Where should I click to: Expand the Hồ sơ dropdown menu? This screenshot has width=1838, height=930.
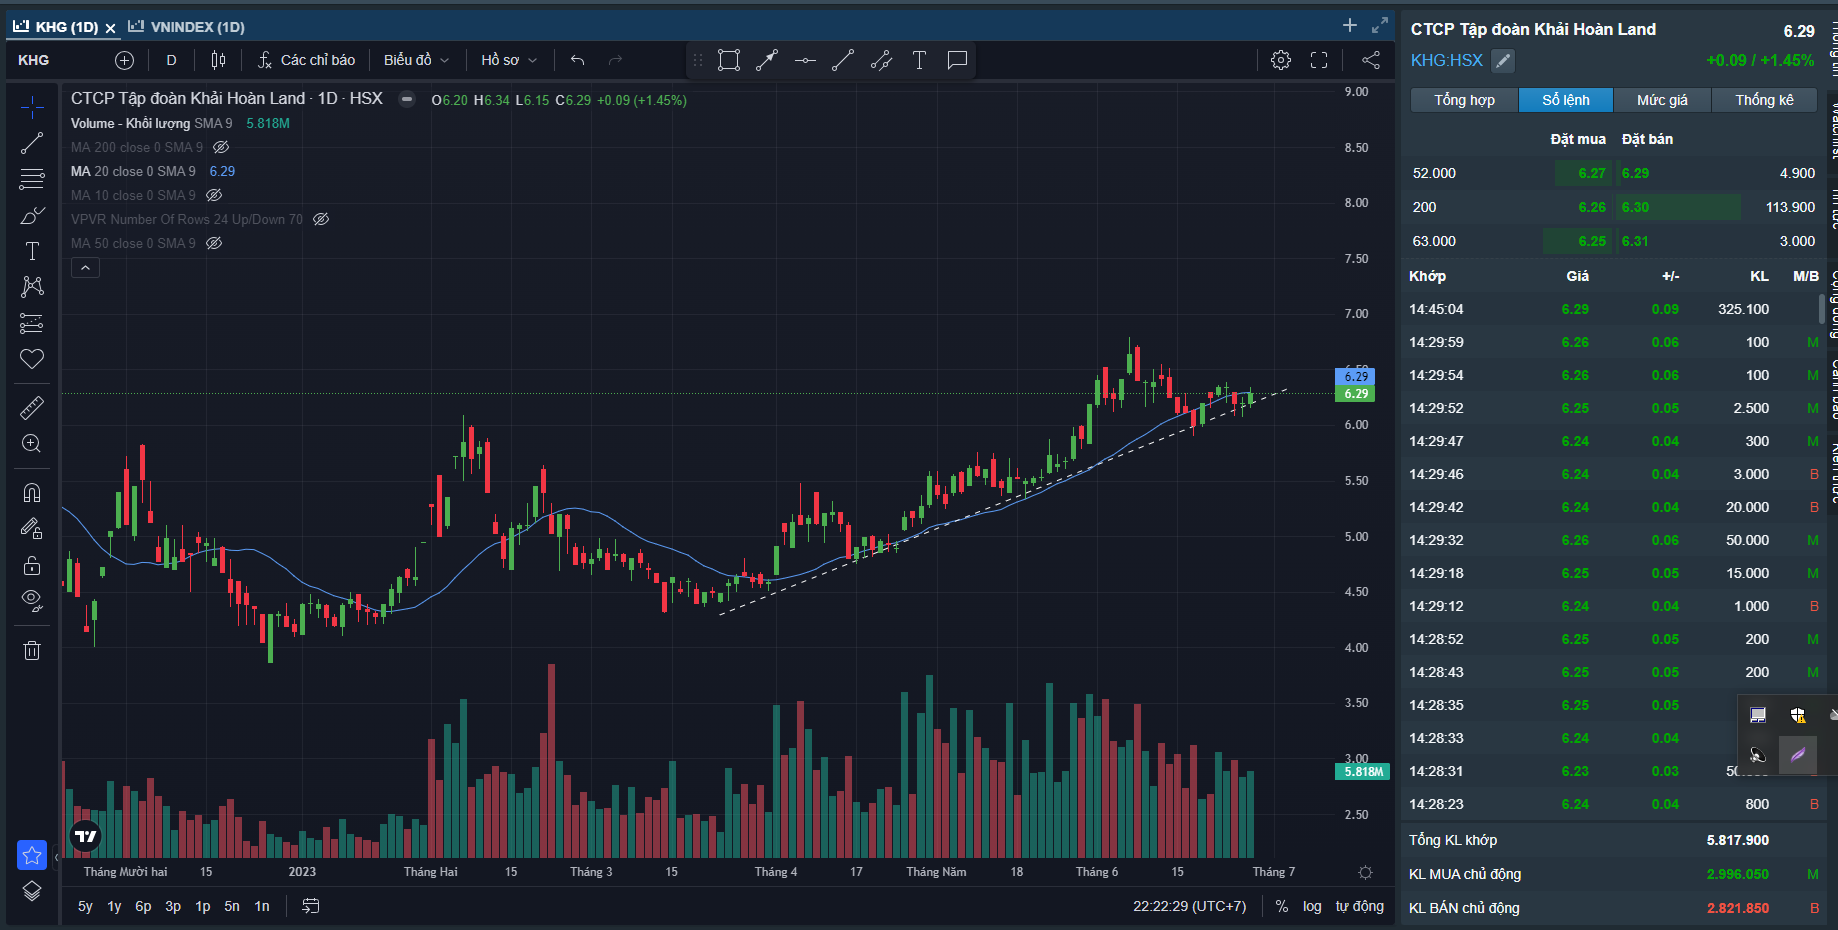[508, 60]
